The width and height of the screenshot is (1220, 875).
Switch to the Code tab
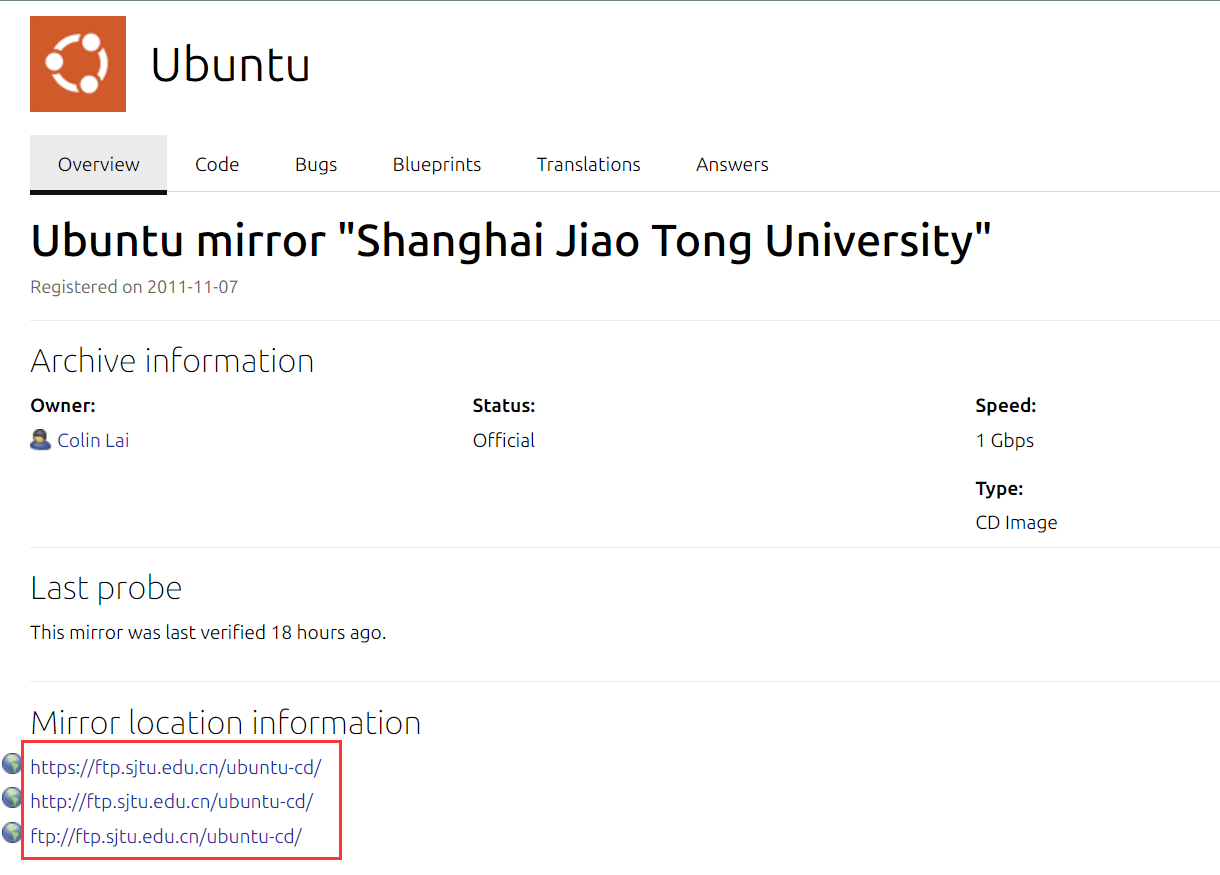tap(217, 164)
